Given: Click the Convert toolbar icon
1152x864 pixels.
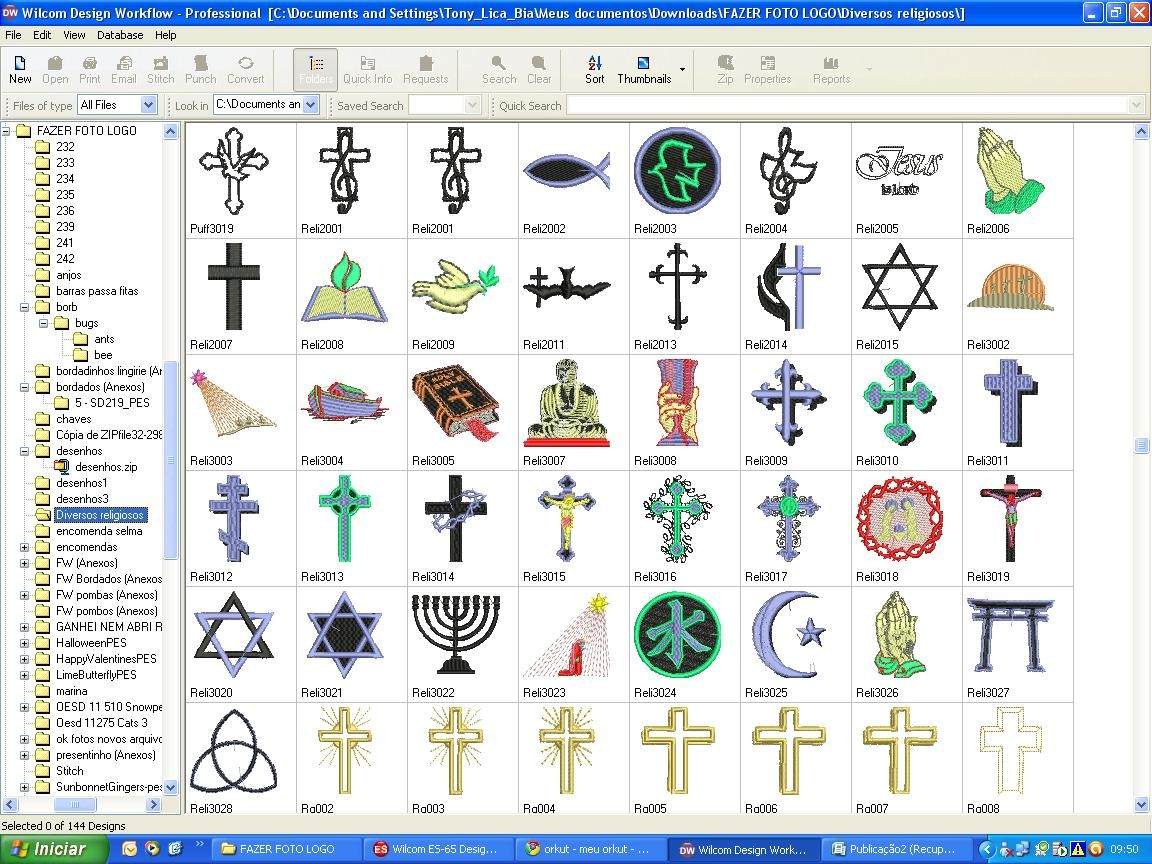Looking at the screenshot, I should tap(245, 70).
